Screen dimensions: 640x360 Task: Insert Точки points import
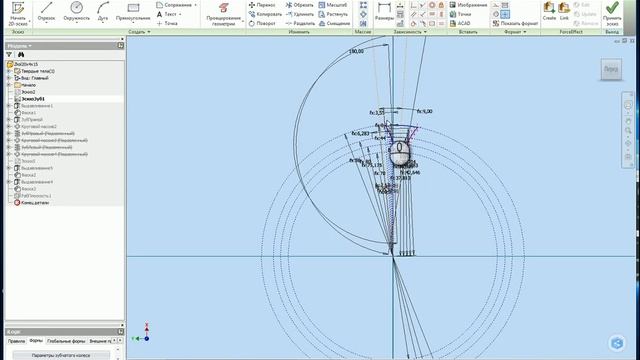pyautogui.click(x=460, y=14)
